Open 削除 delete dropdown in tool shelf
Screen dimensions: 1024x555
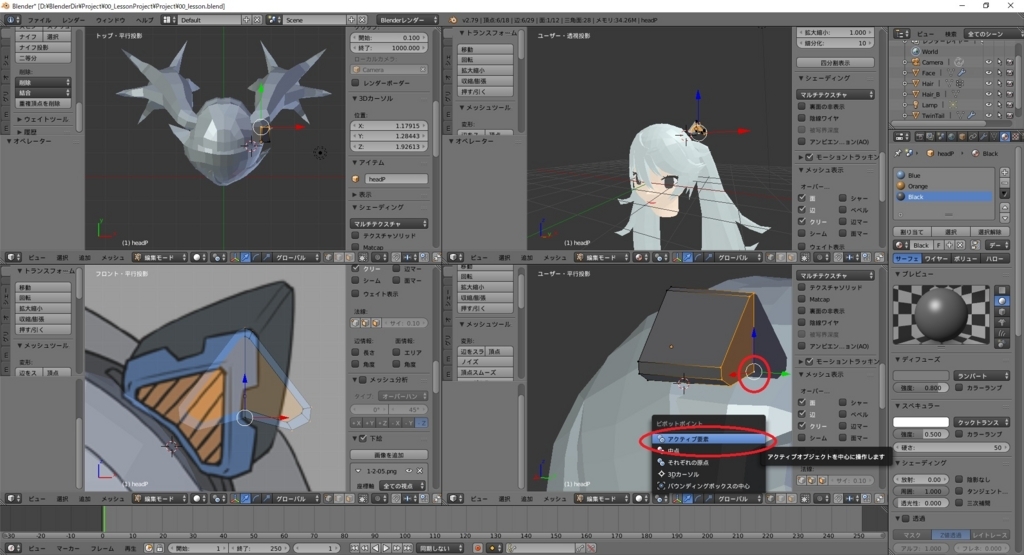click(43, 82)
